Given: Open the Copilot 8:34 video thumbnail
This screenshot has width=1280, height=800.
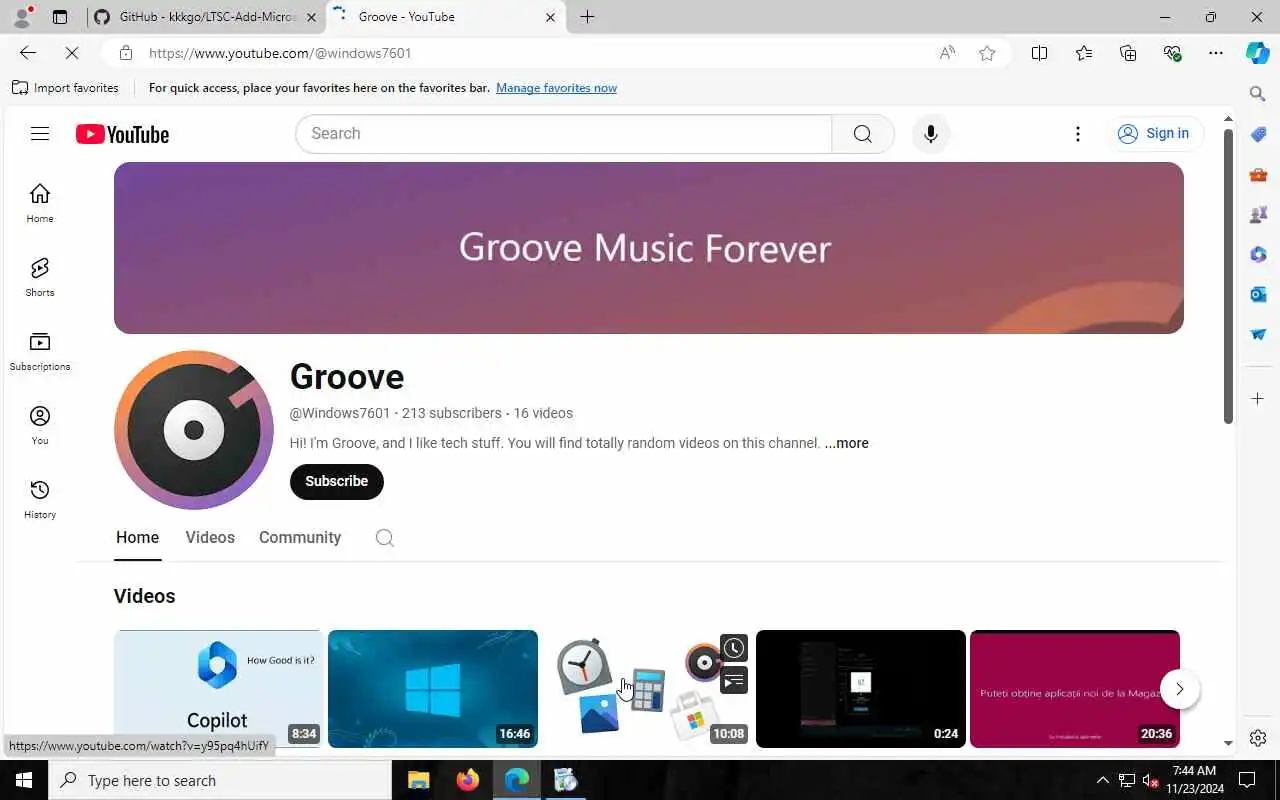Looking at the screenshot, I should tap(218, 689).
